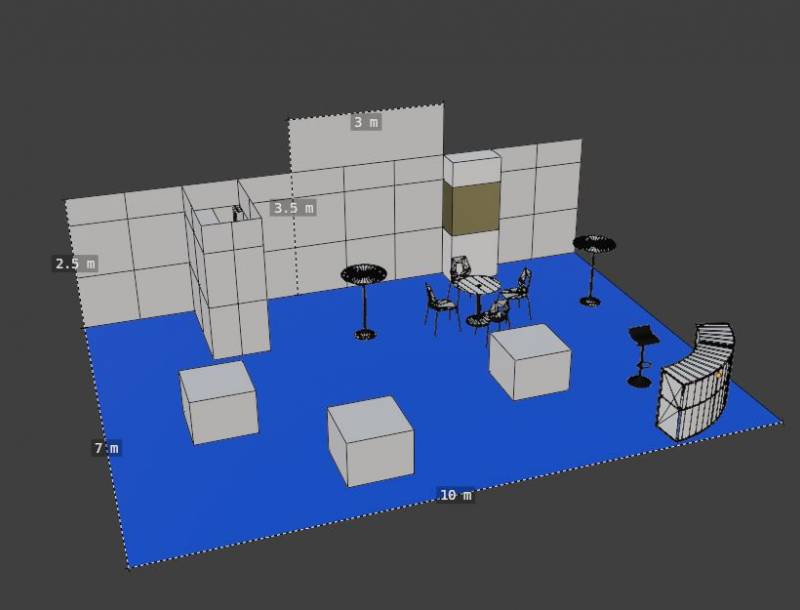The height and width of the screenshot is (610, 800).
Task: Select the round table surrounded by chairs
Action: pos(476,287)
